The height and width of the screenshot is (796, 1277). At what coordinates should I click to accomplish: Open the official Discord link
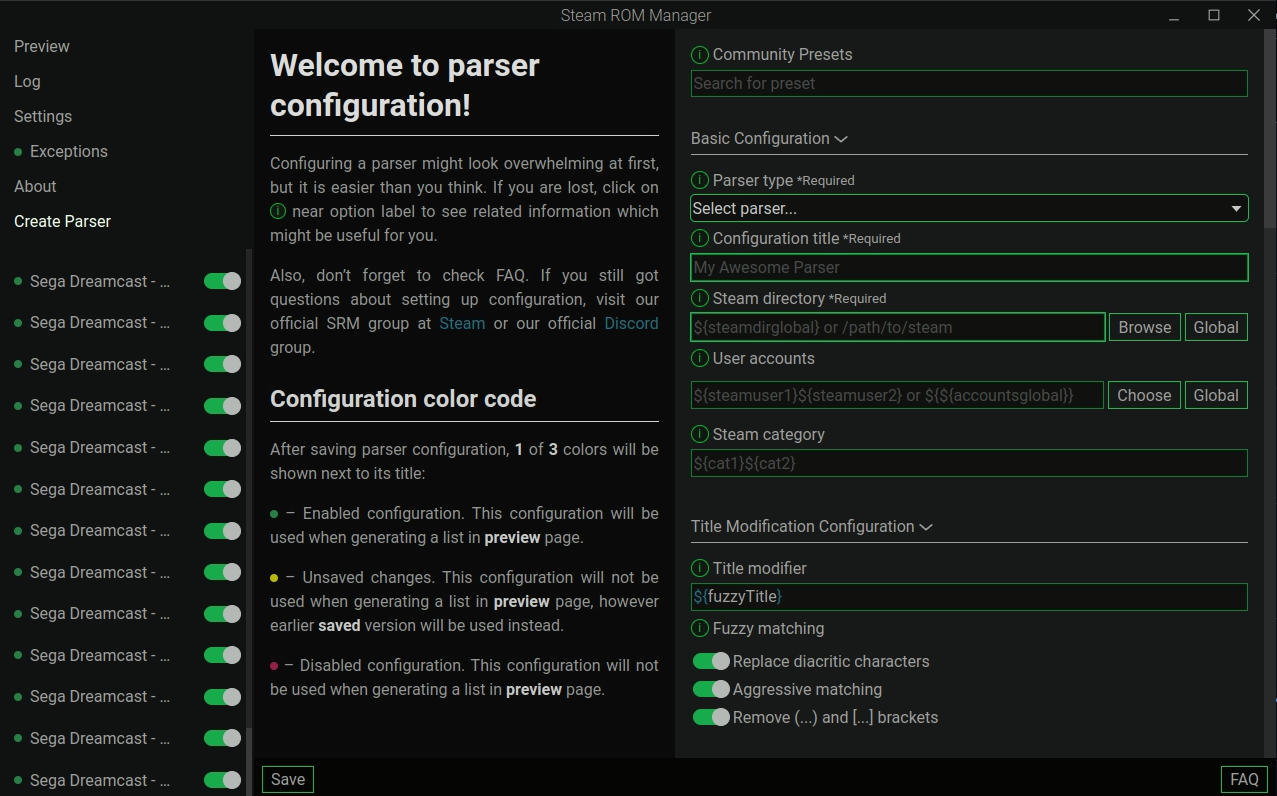pyautogui.click(x=632, y=323)
